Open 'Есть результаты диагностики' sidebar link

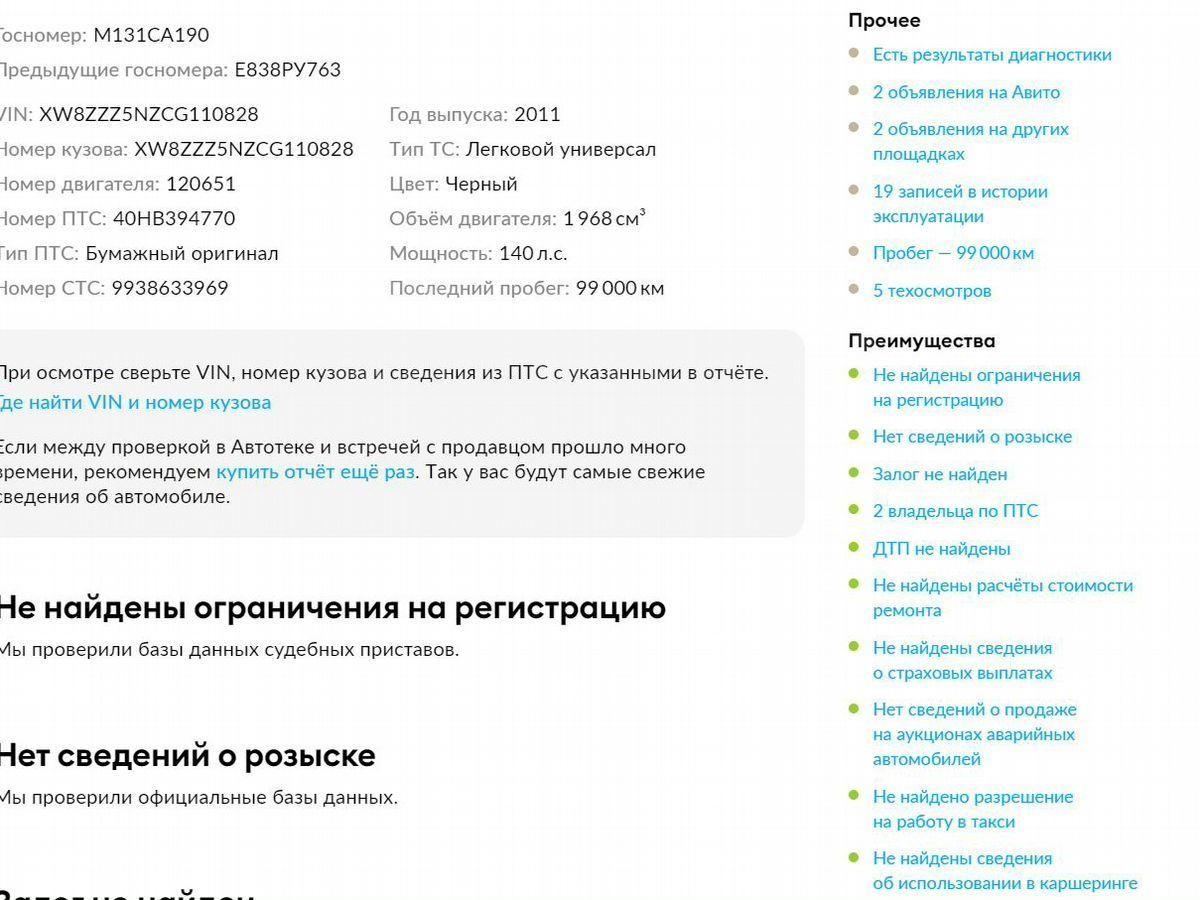pyautogui.click(x=991, y=55)
